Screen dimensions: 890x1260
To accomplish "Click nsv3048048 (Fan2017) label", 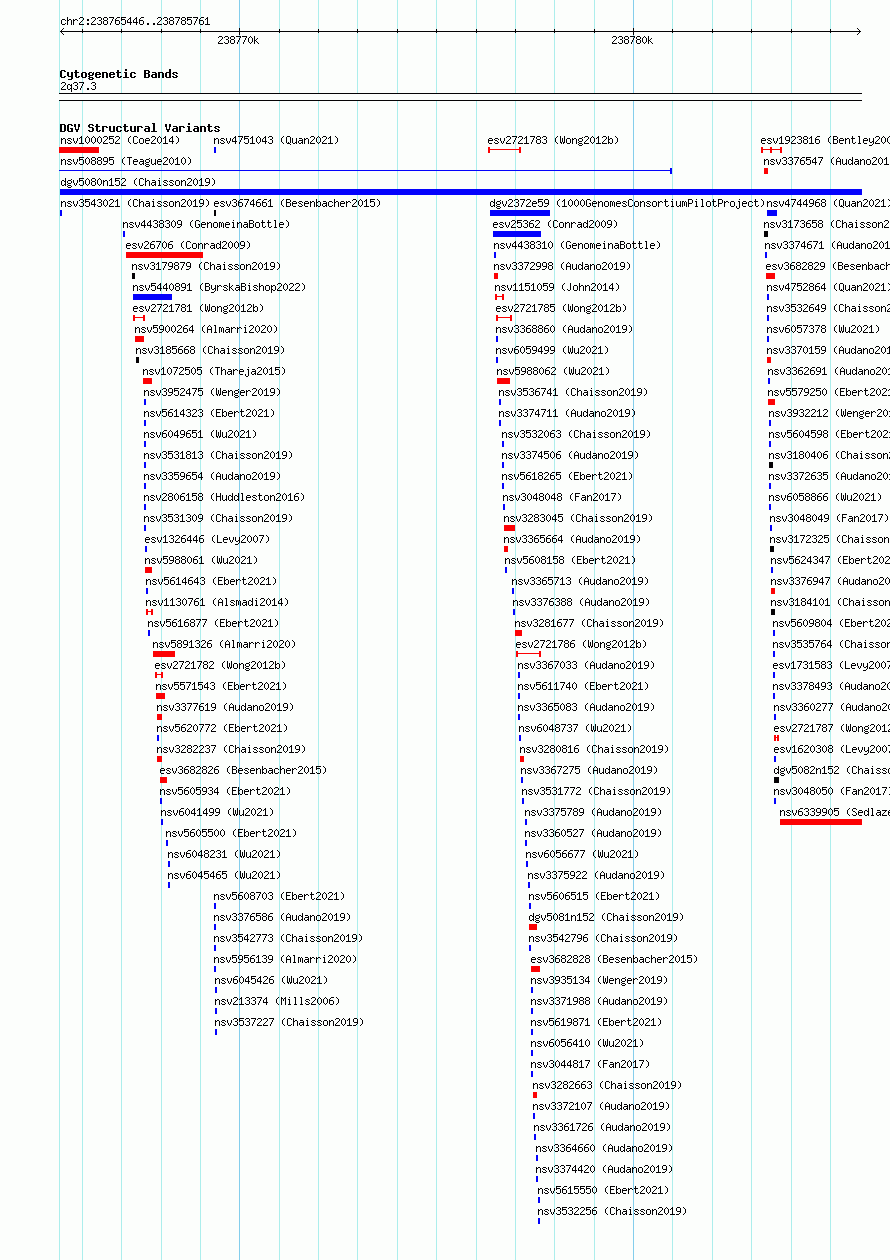I will [562, 498].
